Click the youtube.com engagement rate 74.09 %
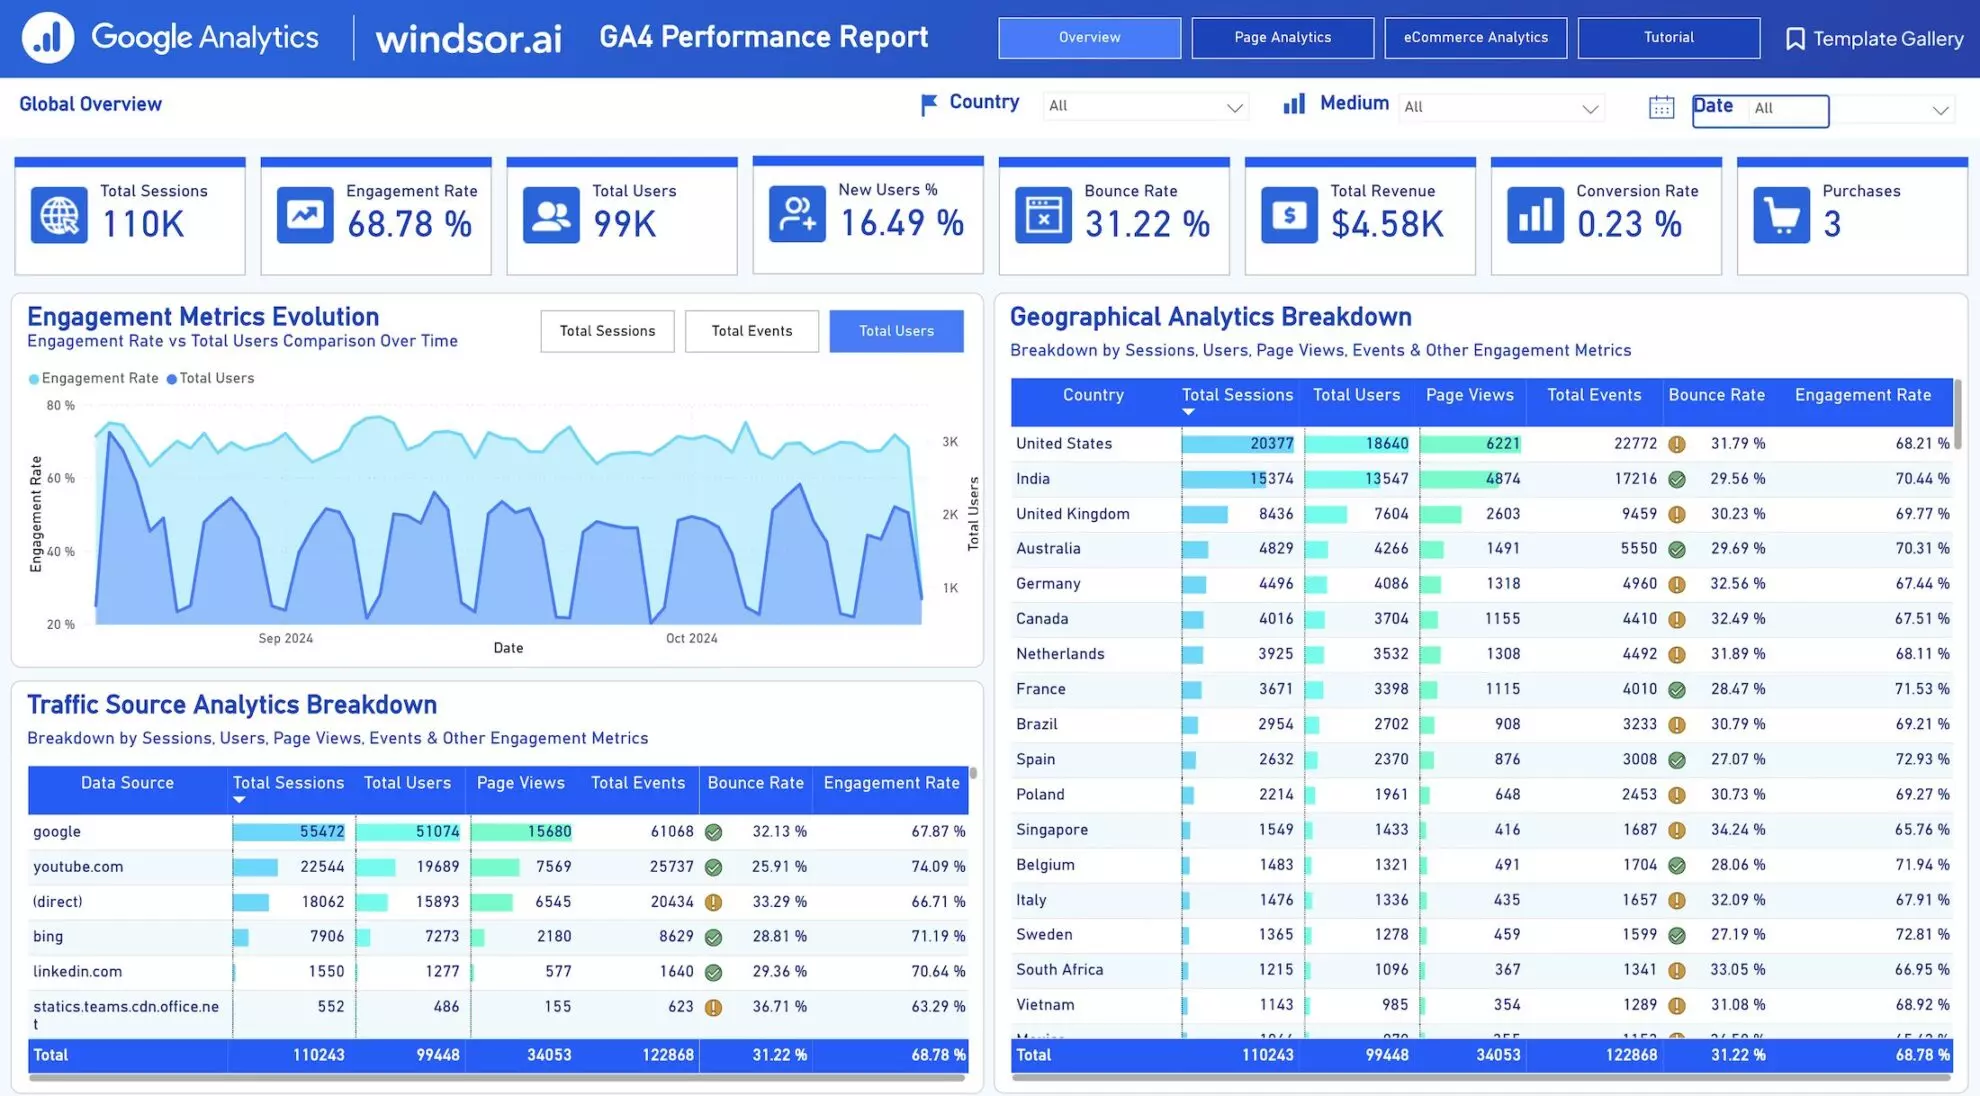The height and width of the screenshot is (1096, 1980). tap(938, 867)
